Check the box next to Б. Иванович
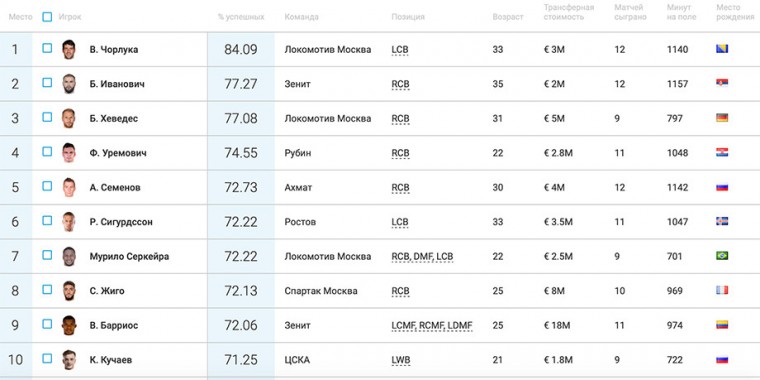 click(x=47, y=83)
